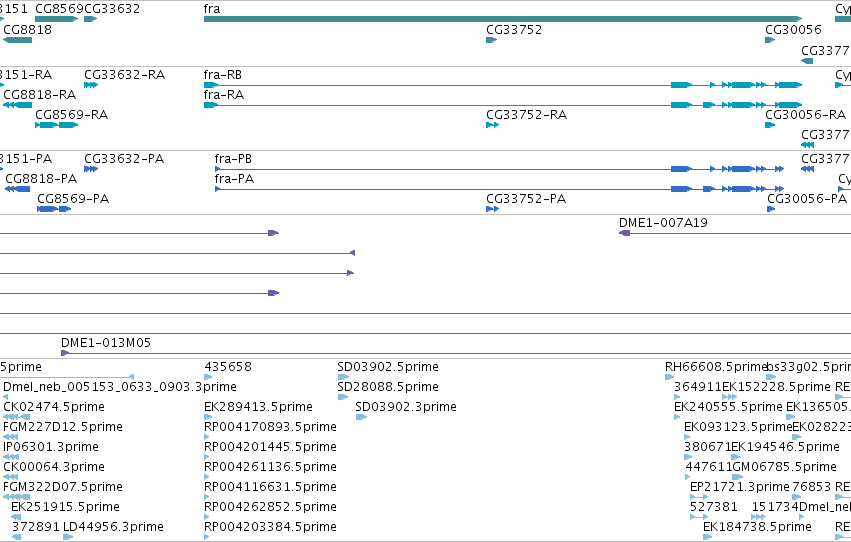Select the CG8818 gene glyph
This screenshot has width=851, height=542.
17,40
